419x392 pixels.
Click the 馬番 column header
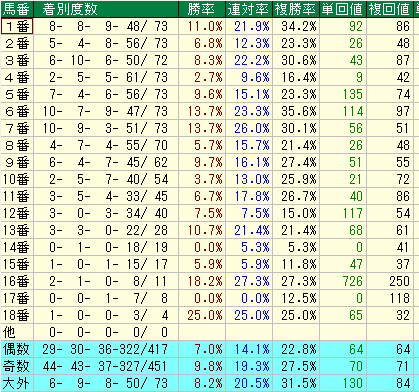17,9
